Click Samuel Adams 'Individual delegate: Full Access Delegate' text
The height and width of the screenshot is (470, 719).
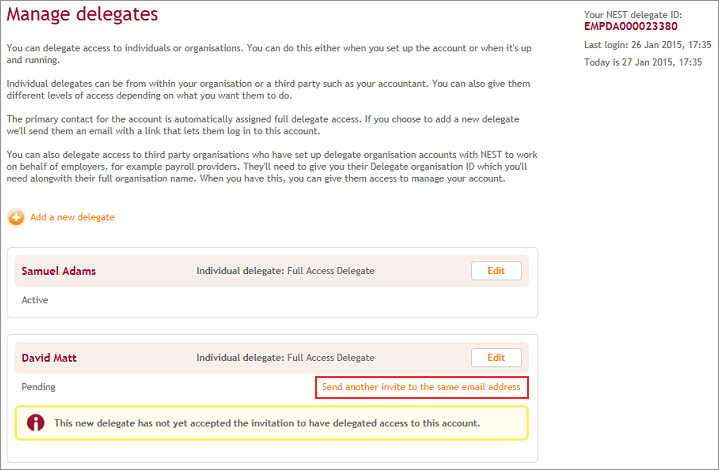(285, 271)
